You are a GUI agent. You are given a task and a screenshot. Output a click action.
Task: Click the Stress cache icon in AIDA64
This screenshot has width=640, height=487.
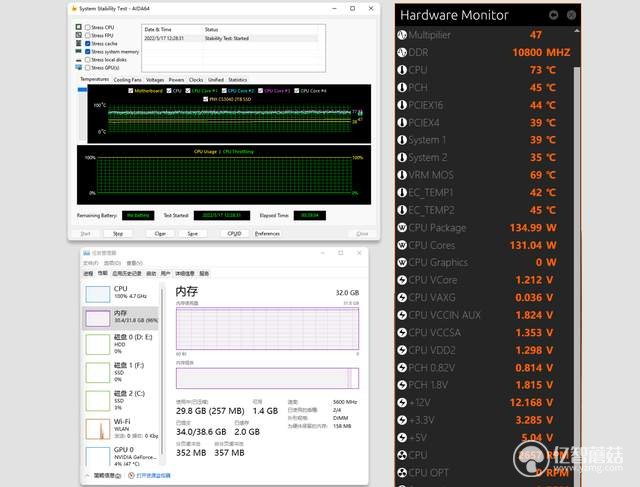tap(79, 43)
